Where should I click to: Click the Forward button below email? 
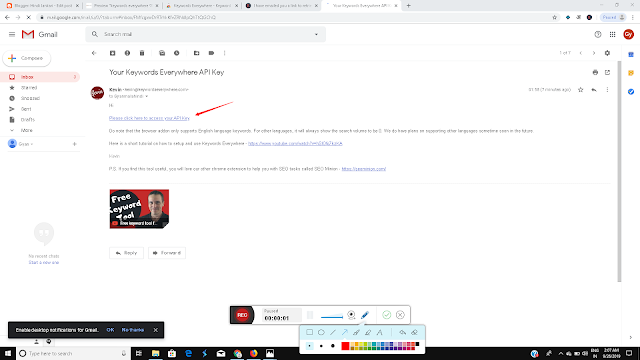pos(167,253)
